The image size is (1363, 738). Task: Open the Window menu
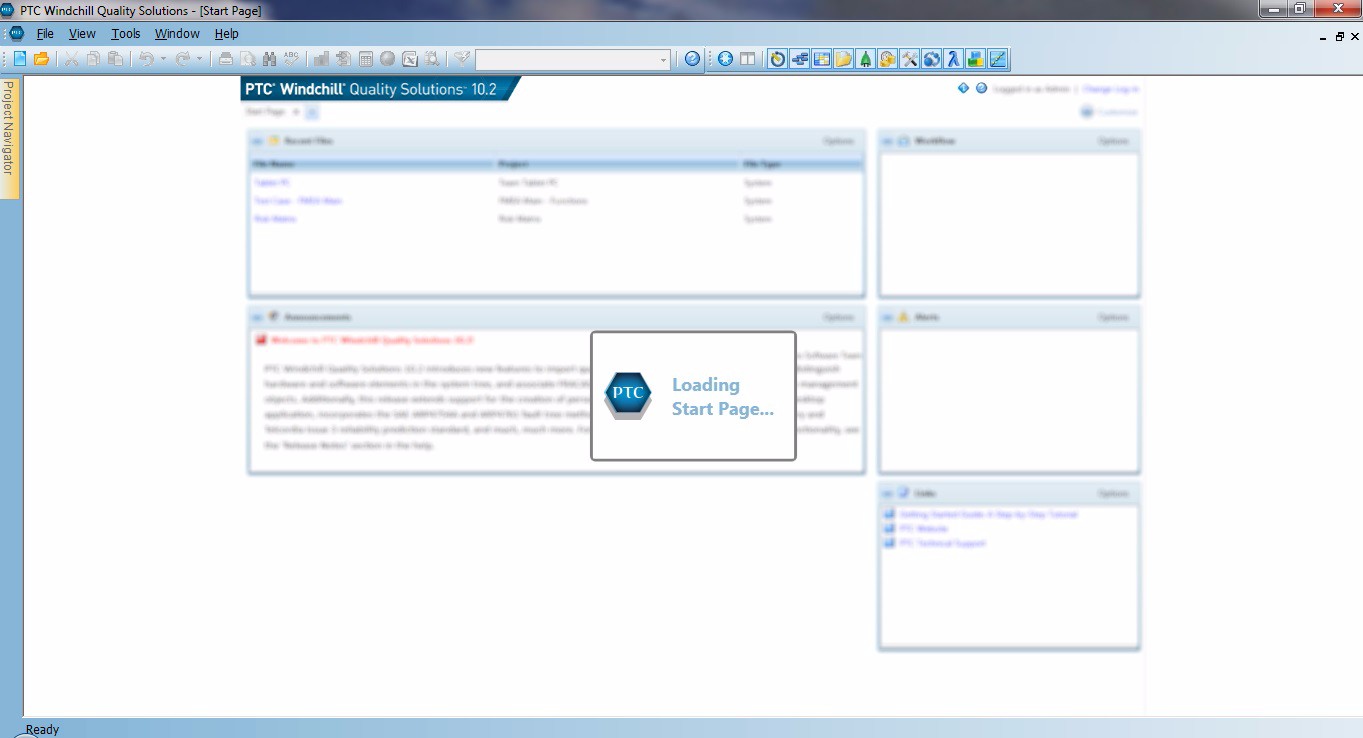tap(177, 34)
